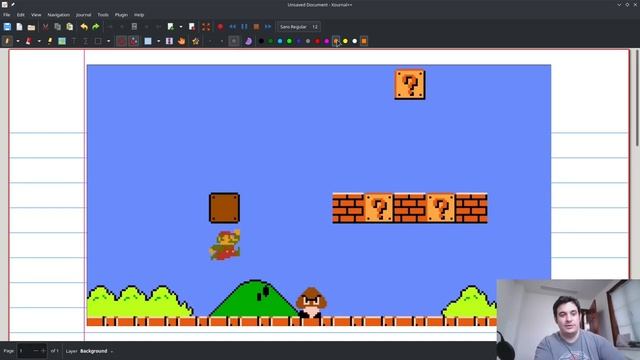Click the page number input field
The image size is (640, 360).
pos(25,351)
